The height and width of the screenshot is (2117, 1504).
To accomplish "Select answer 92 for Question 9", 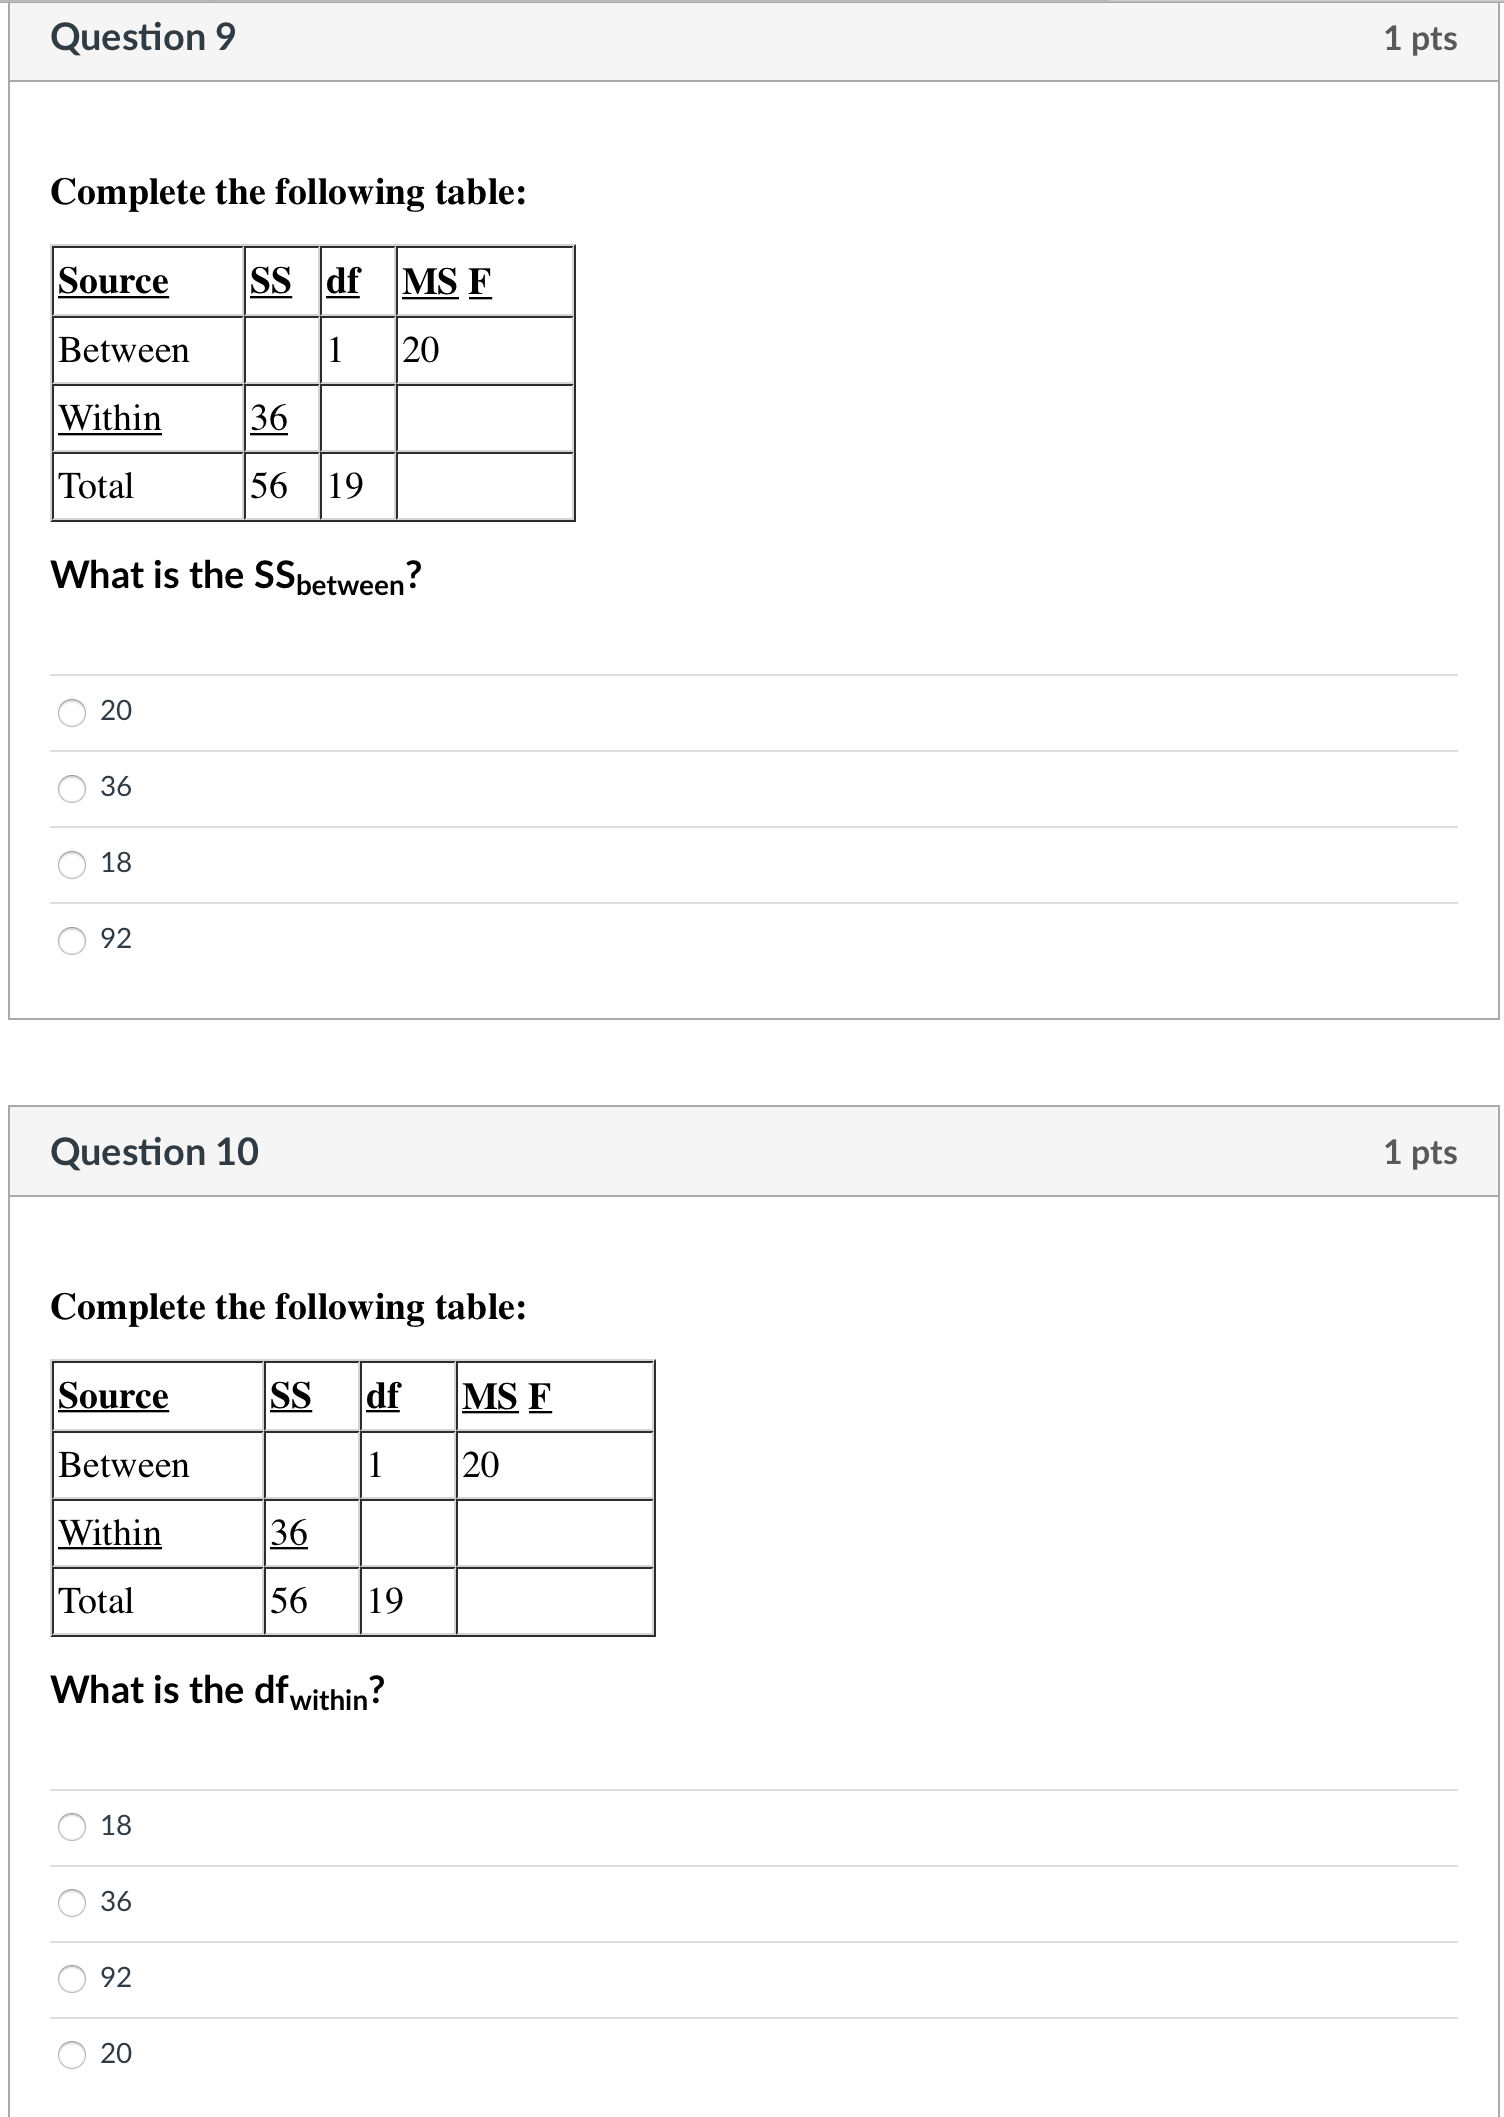I will (x=71, y=940).
